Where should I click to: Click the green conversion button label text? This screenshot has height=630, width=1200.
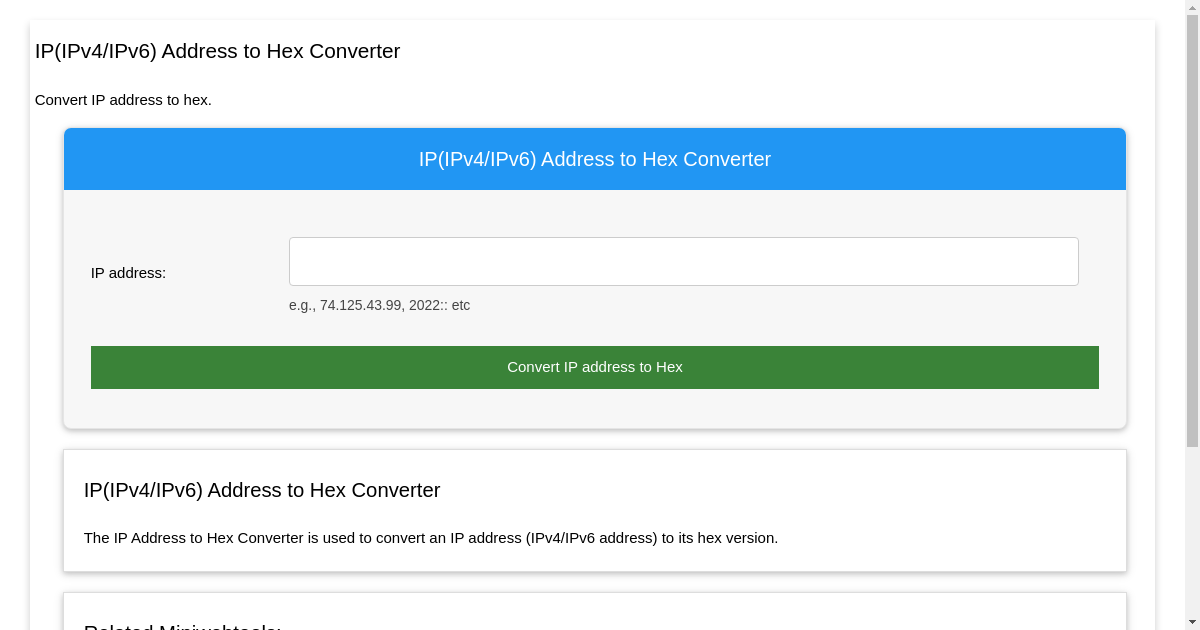coord(594,367)
